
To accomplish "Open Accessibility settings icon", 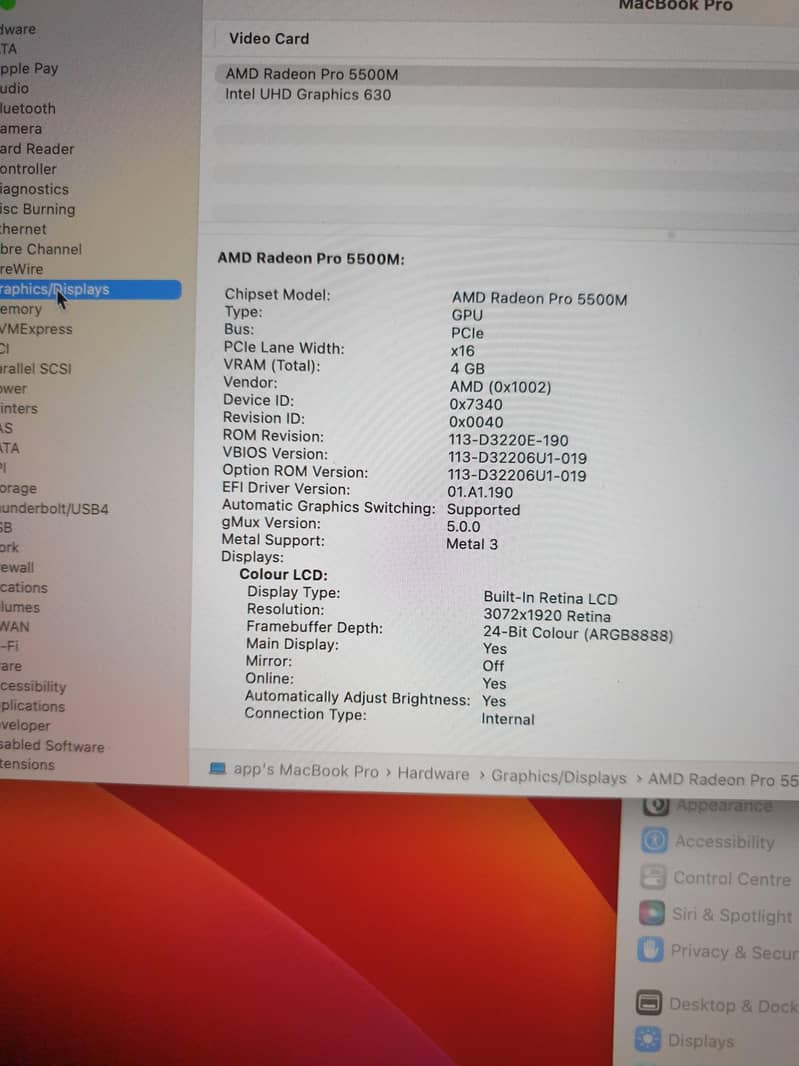I will [654, 841].
